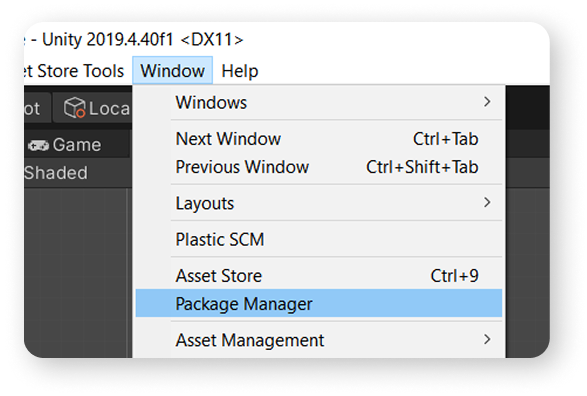This screenshot has width=587, height=396.
Task: Switch to the Game tab
Action: pos(77,144)
